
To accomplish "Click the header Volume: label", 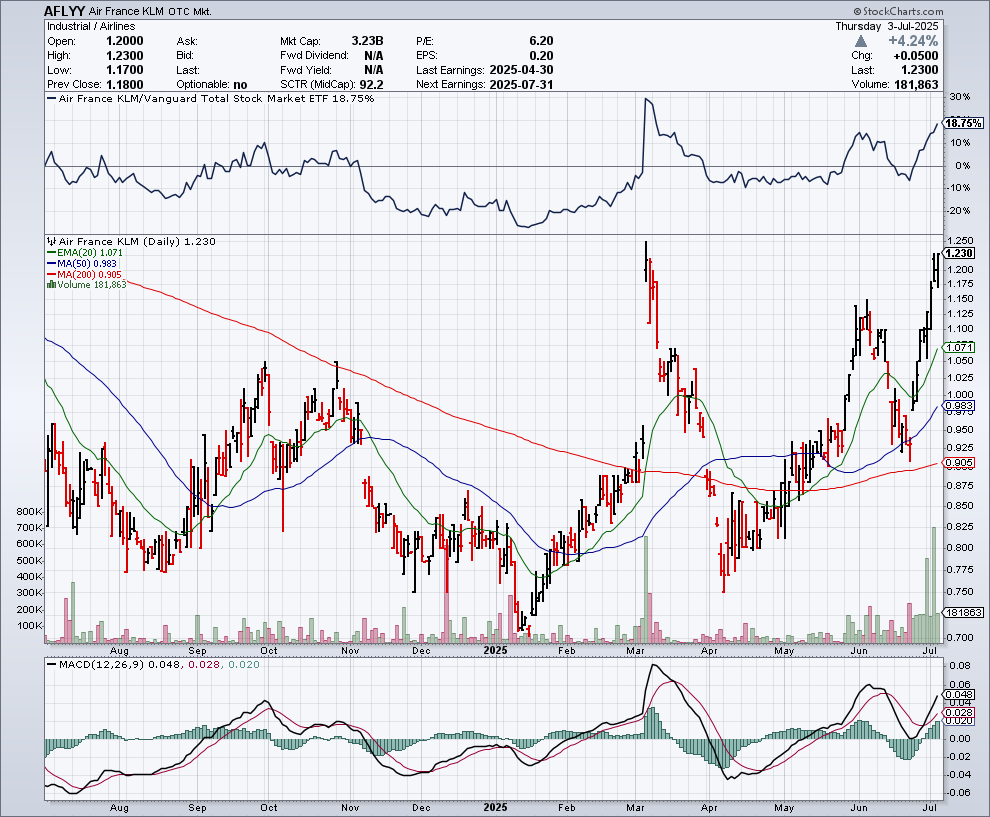I will click(x=870, y=85).
